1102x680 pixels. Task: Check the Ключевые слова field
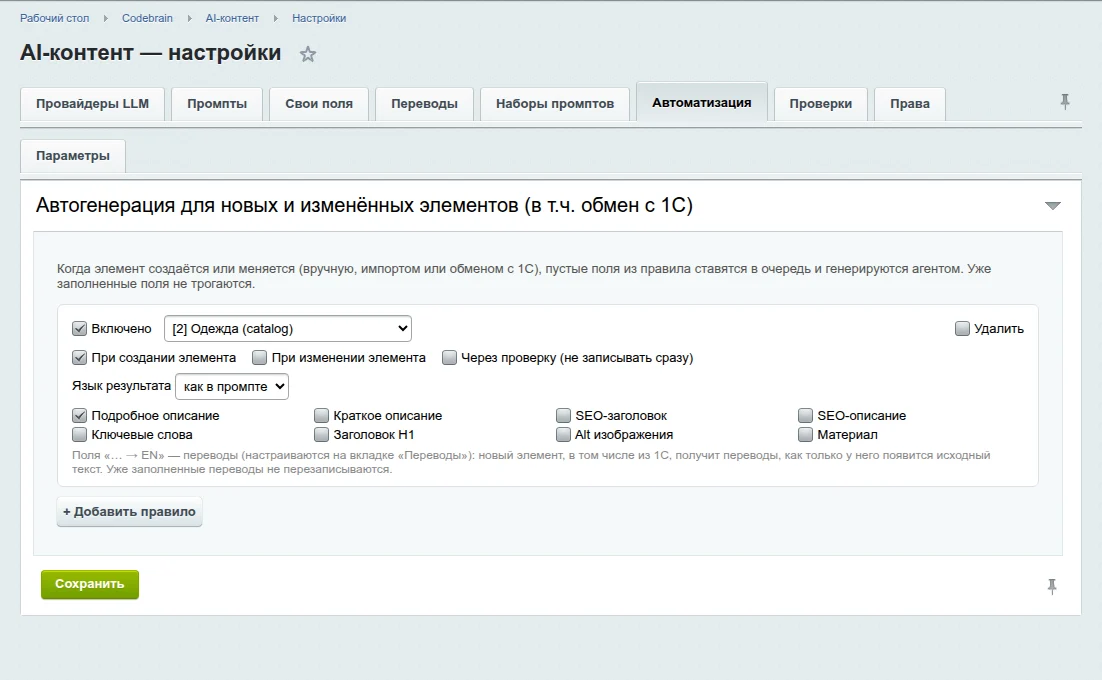pyautogui.click(x=79, y=434)
